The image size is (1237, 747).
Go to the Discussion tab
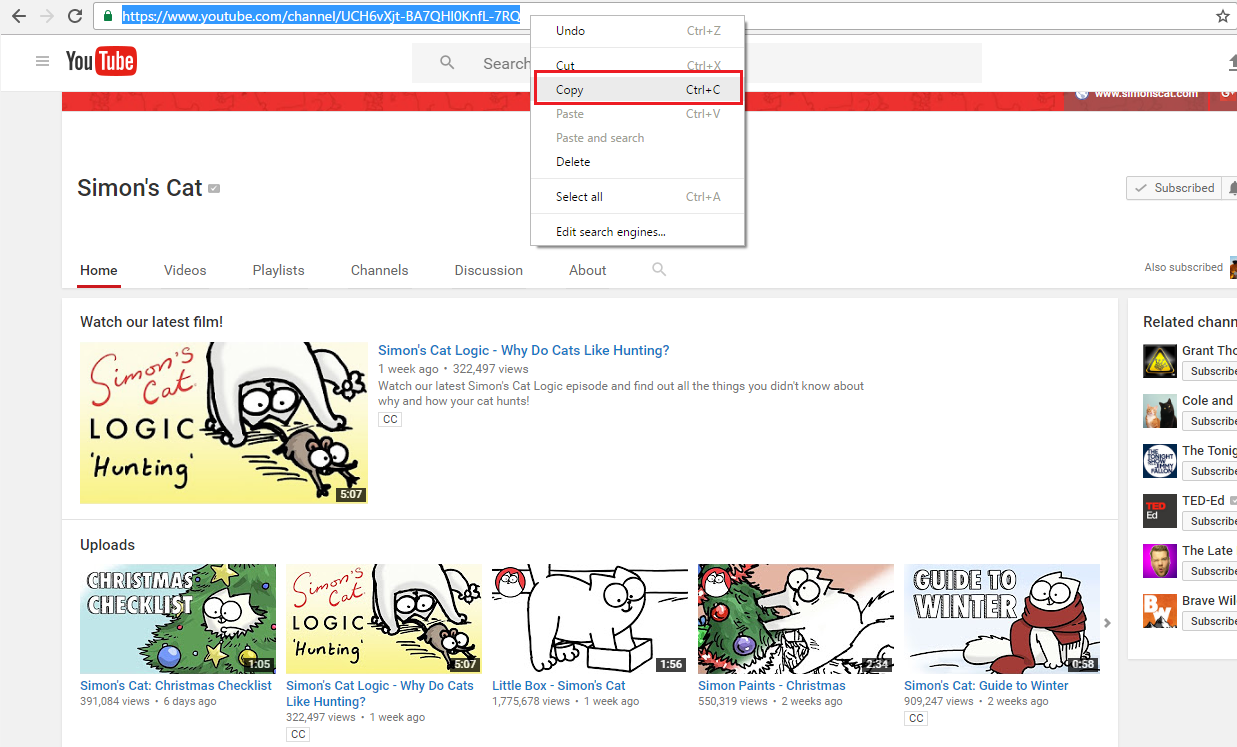[x=488, y=270]
